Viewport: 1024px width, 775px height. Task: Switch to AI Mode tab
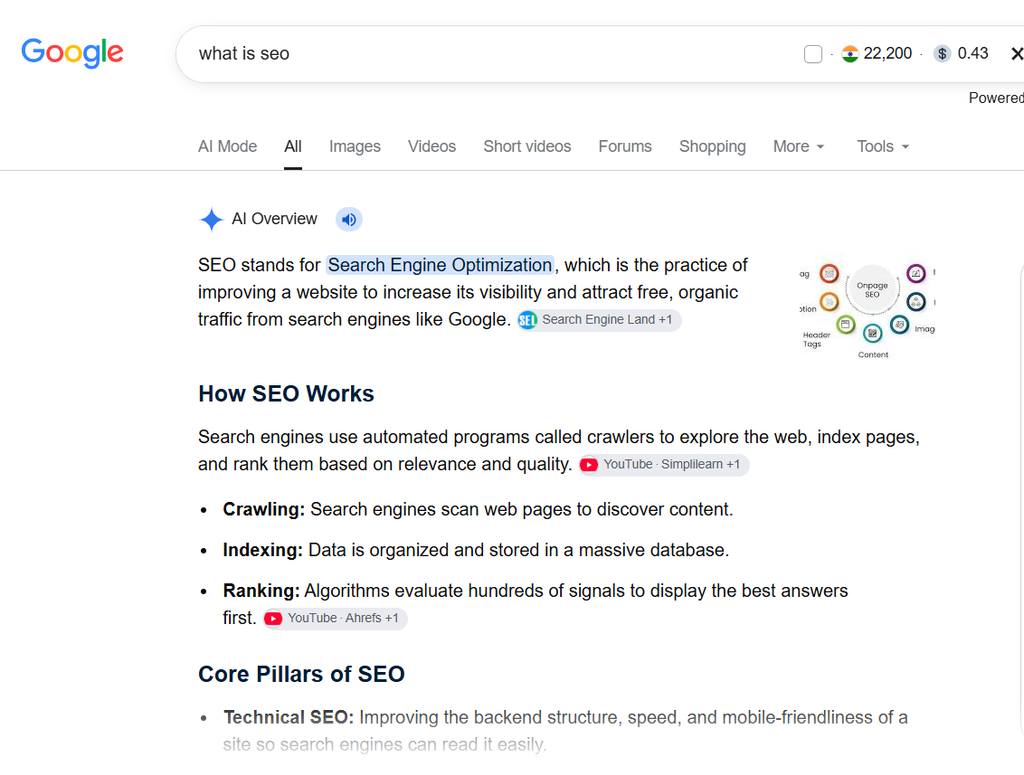coord(227,146)
